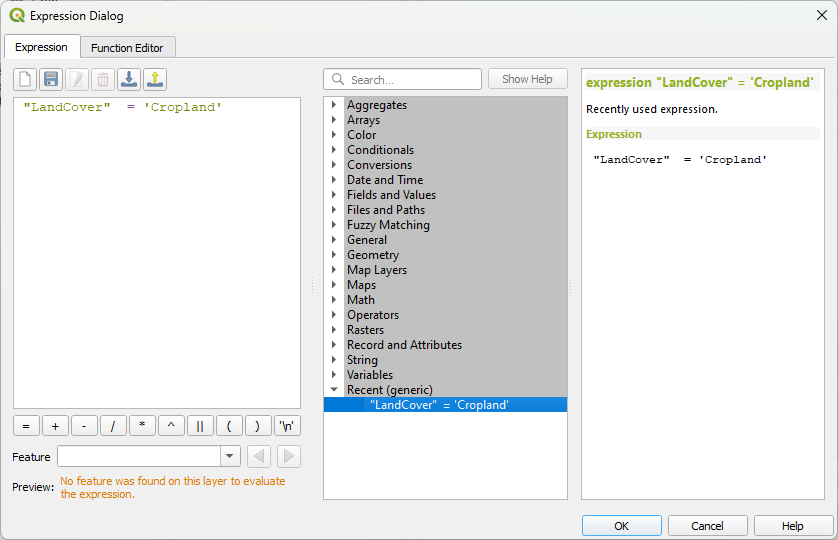Click the Export User Expressions icon
The image size is (838, 540).
click(x=155, y=79)
